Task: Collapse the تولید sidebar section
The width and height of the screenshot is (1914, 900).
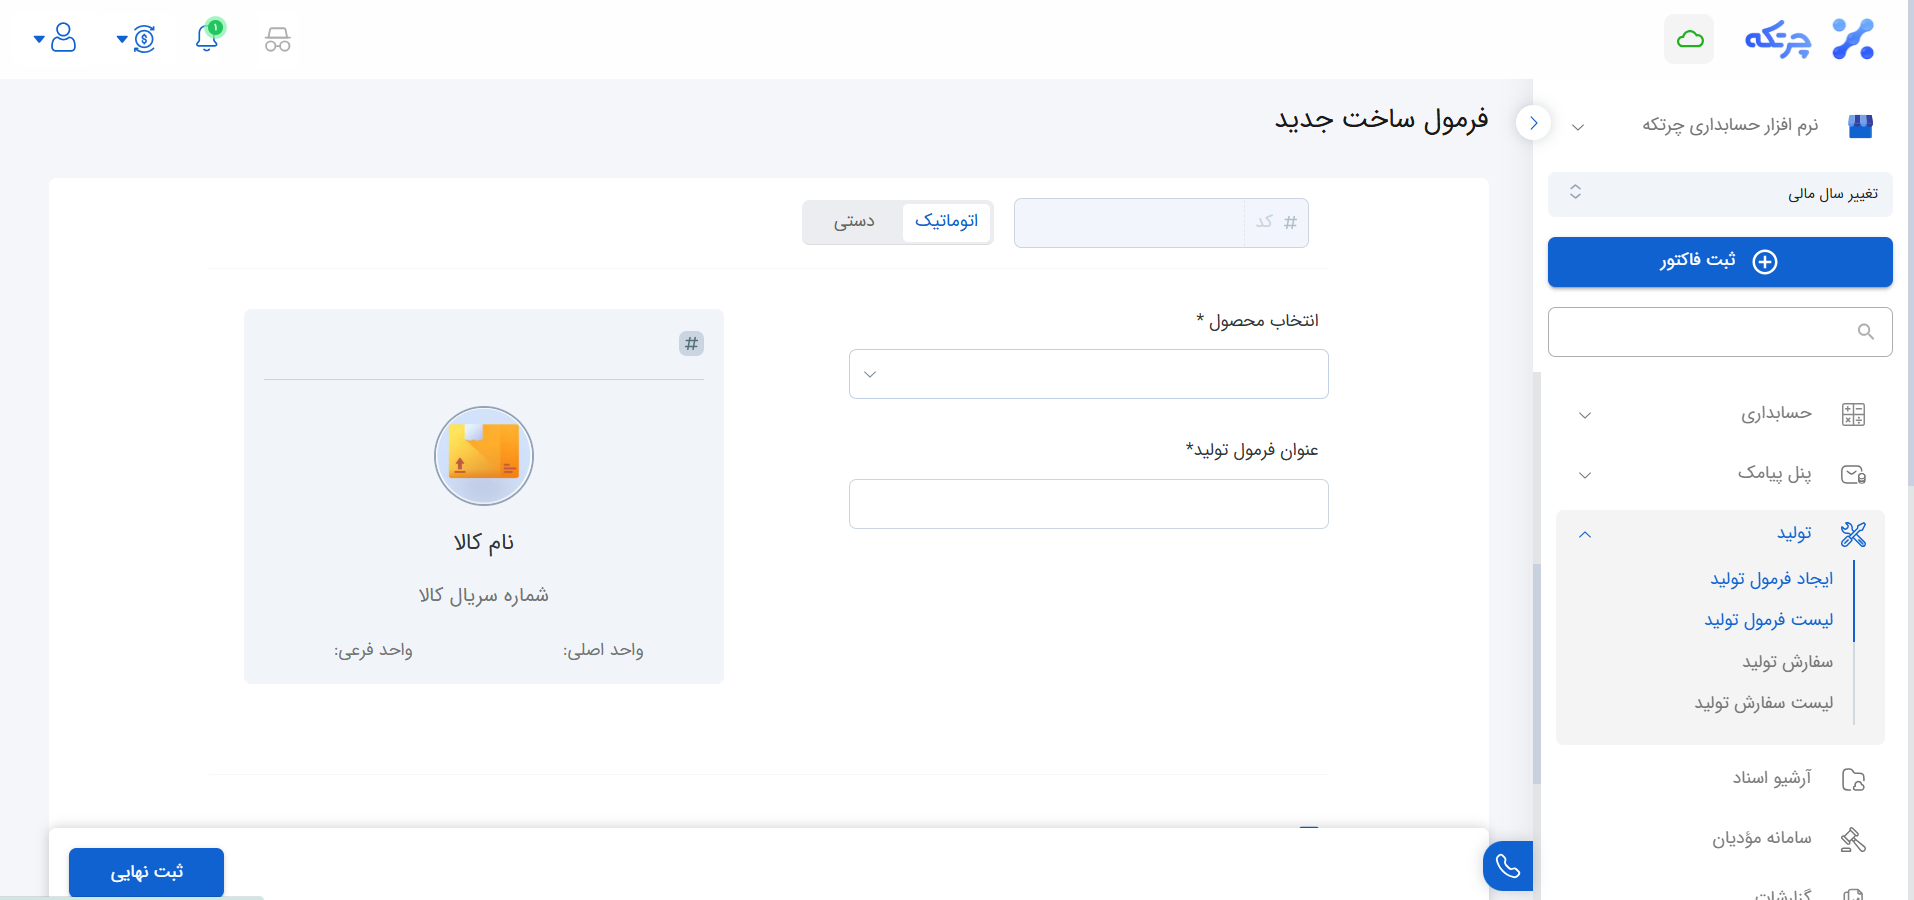Action: tap(1584, 534)
